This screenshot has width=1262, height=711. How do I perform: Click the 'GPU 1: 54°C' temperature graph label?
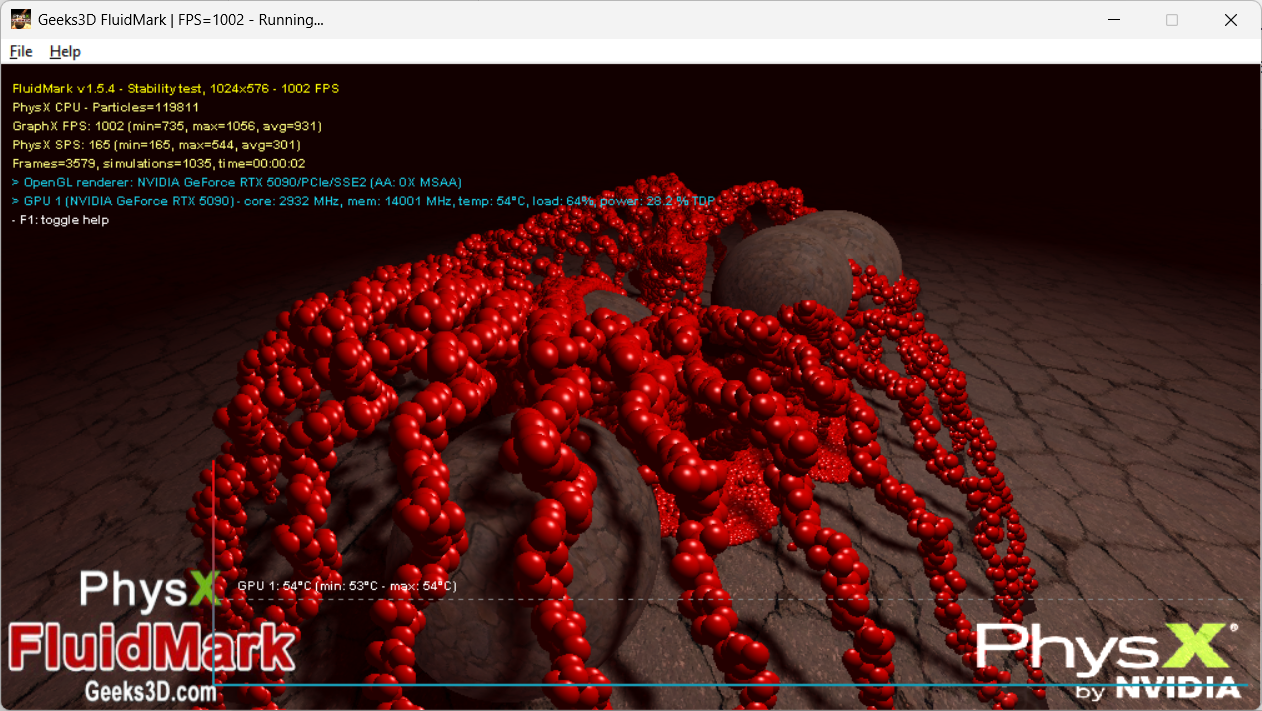347,586
